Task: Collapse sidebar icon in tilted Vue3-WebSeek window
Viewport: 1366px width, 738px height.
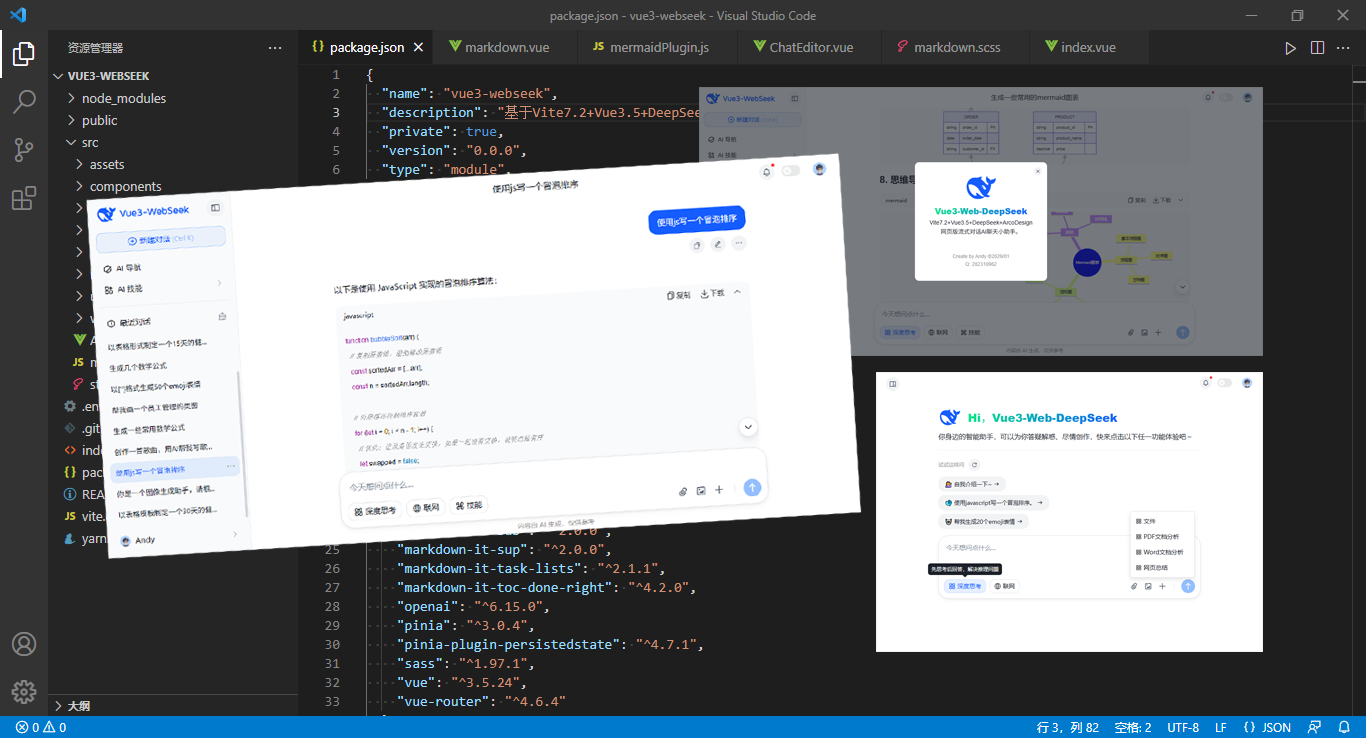Action: click(x=215, y=208)
